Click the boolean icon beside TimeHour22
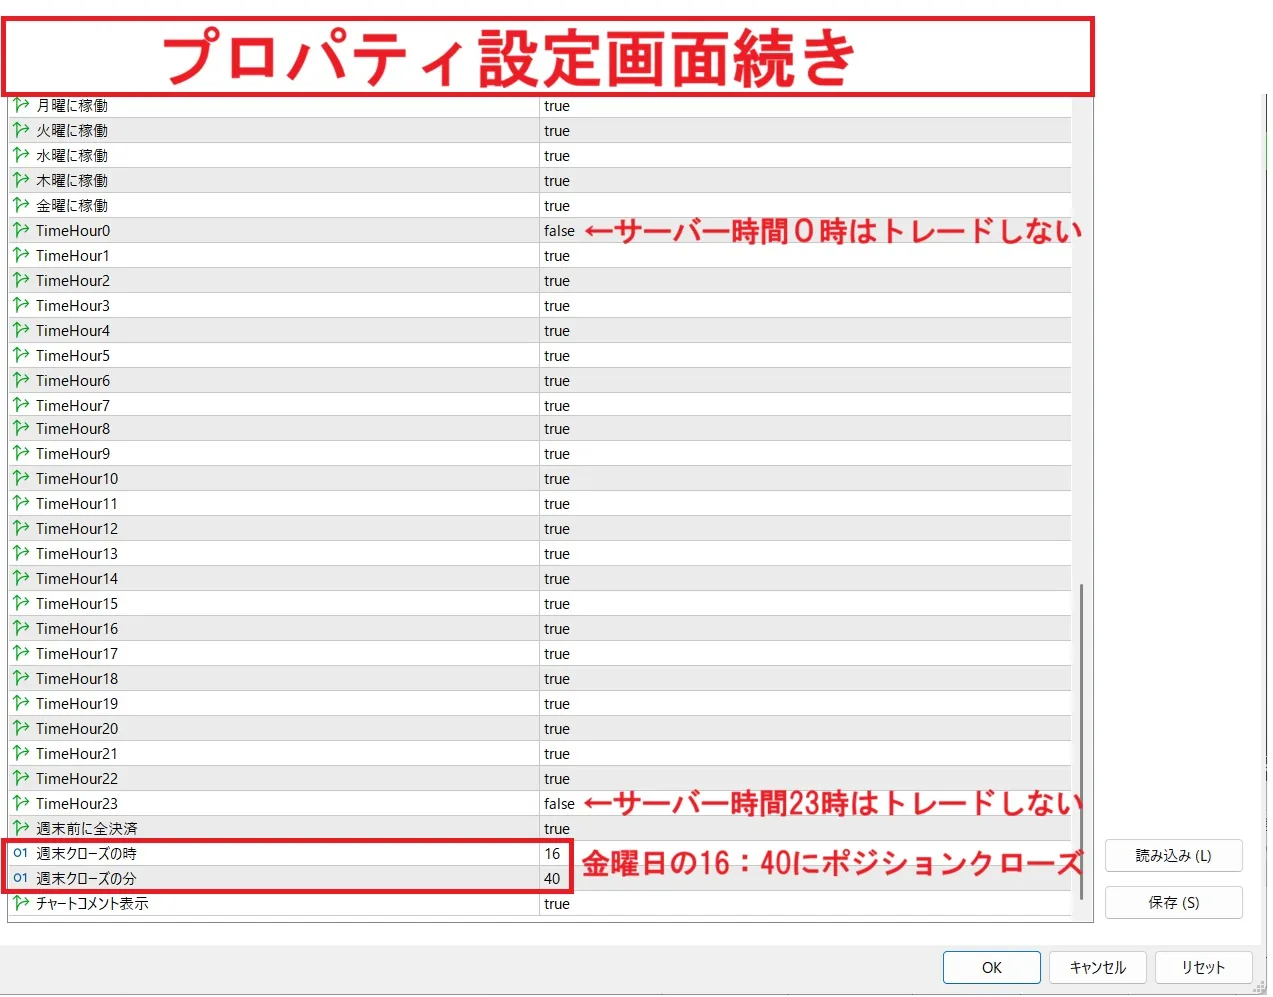Viewport: 1273px width, 997px height. click(x=21, y=778)
